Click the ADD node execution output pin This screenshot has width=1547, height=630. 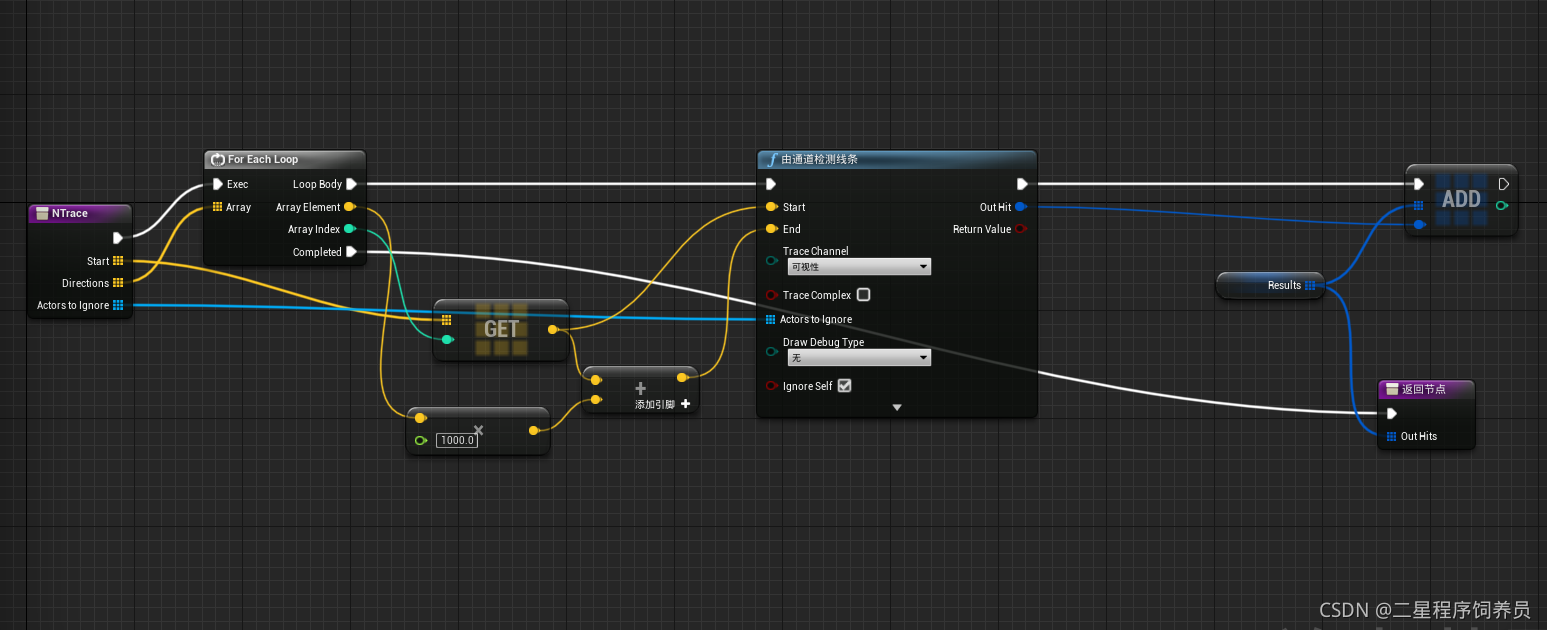1503,184
